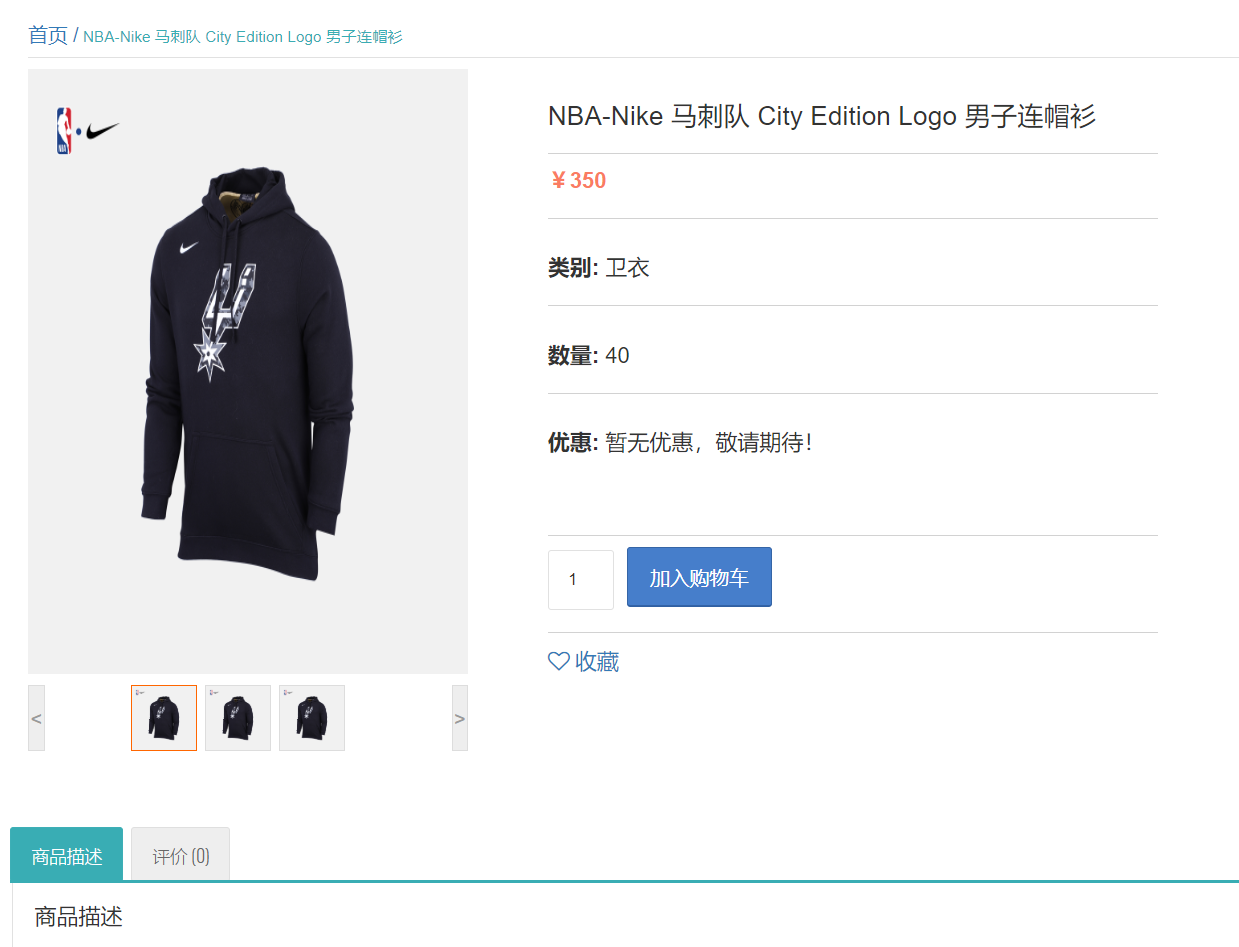
Task: Click the heart icon beside 收藏
Action: [559, 661]
